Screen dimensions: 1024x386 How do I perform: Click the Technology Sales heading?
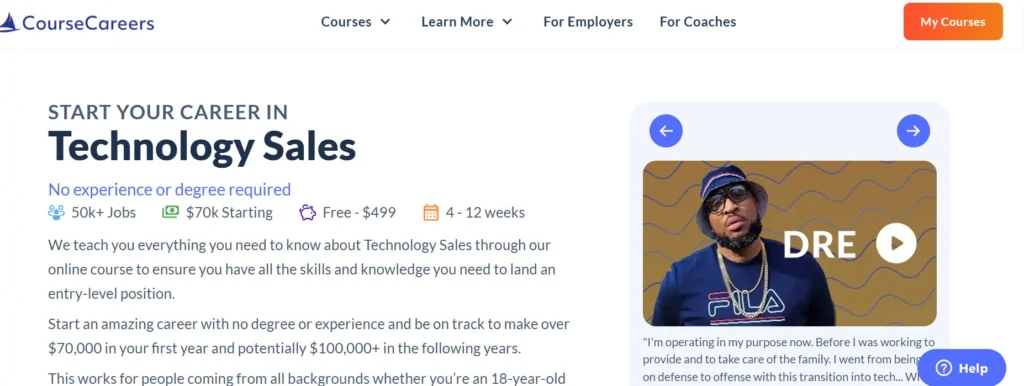[202, 146]
